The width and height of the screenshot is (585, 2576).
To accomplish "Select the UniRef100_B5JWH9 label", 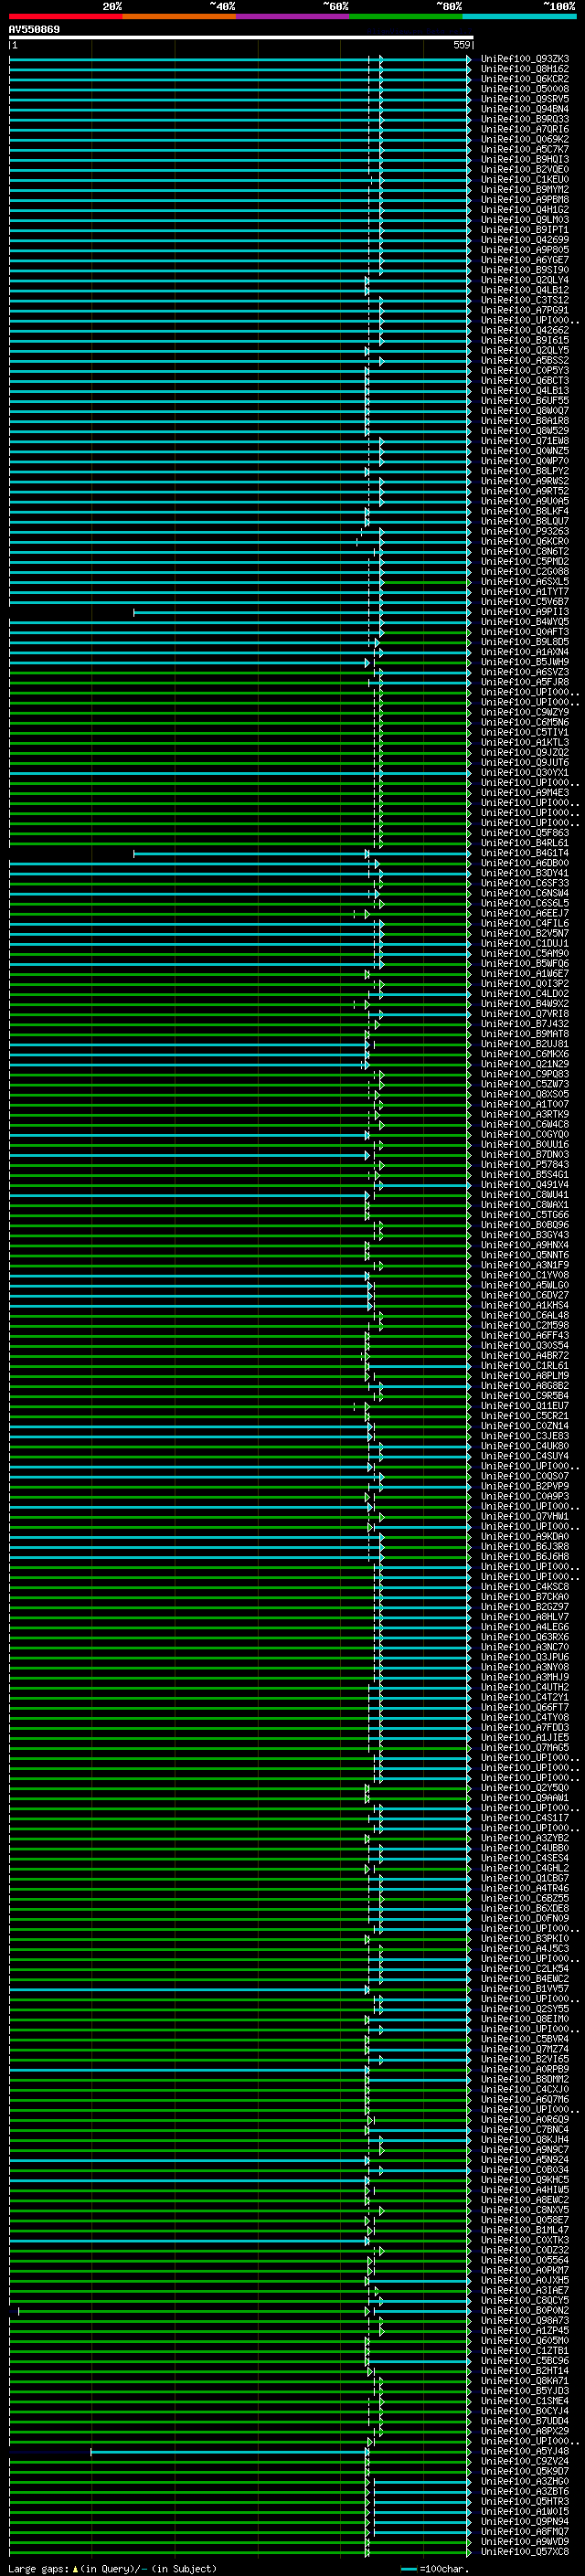I will (525, 662).
